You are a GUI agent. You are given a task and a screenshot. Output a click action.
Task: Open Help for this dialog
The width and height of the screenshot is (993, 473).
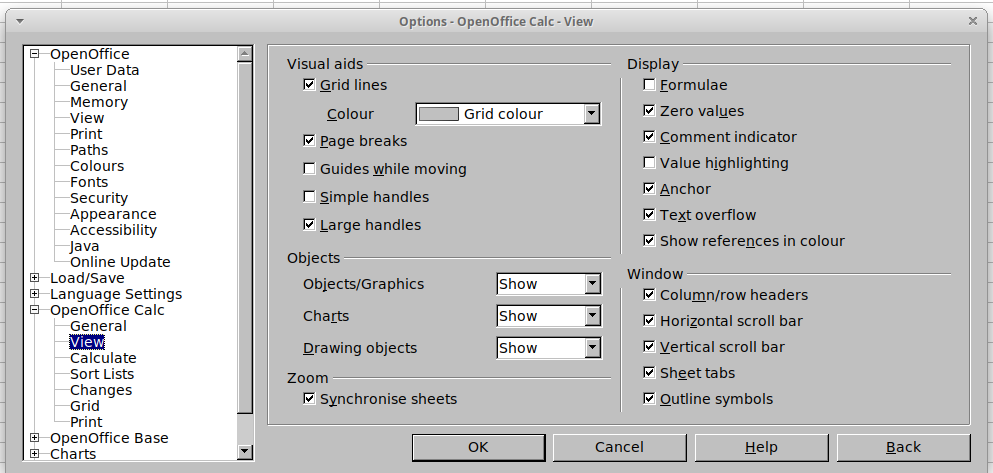coord(761,447)
